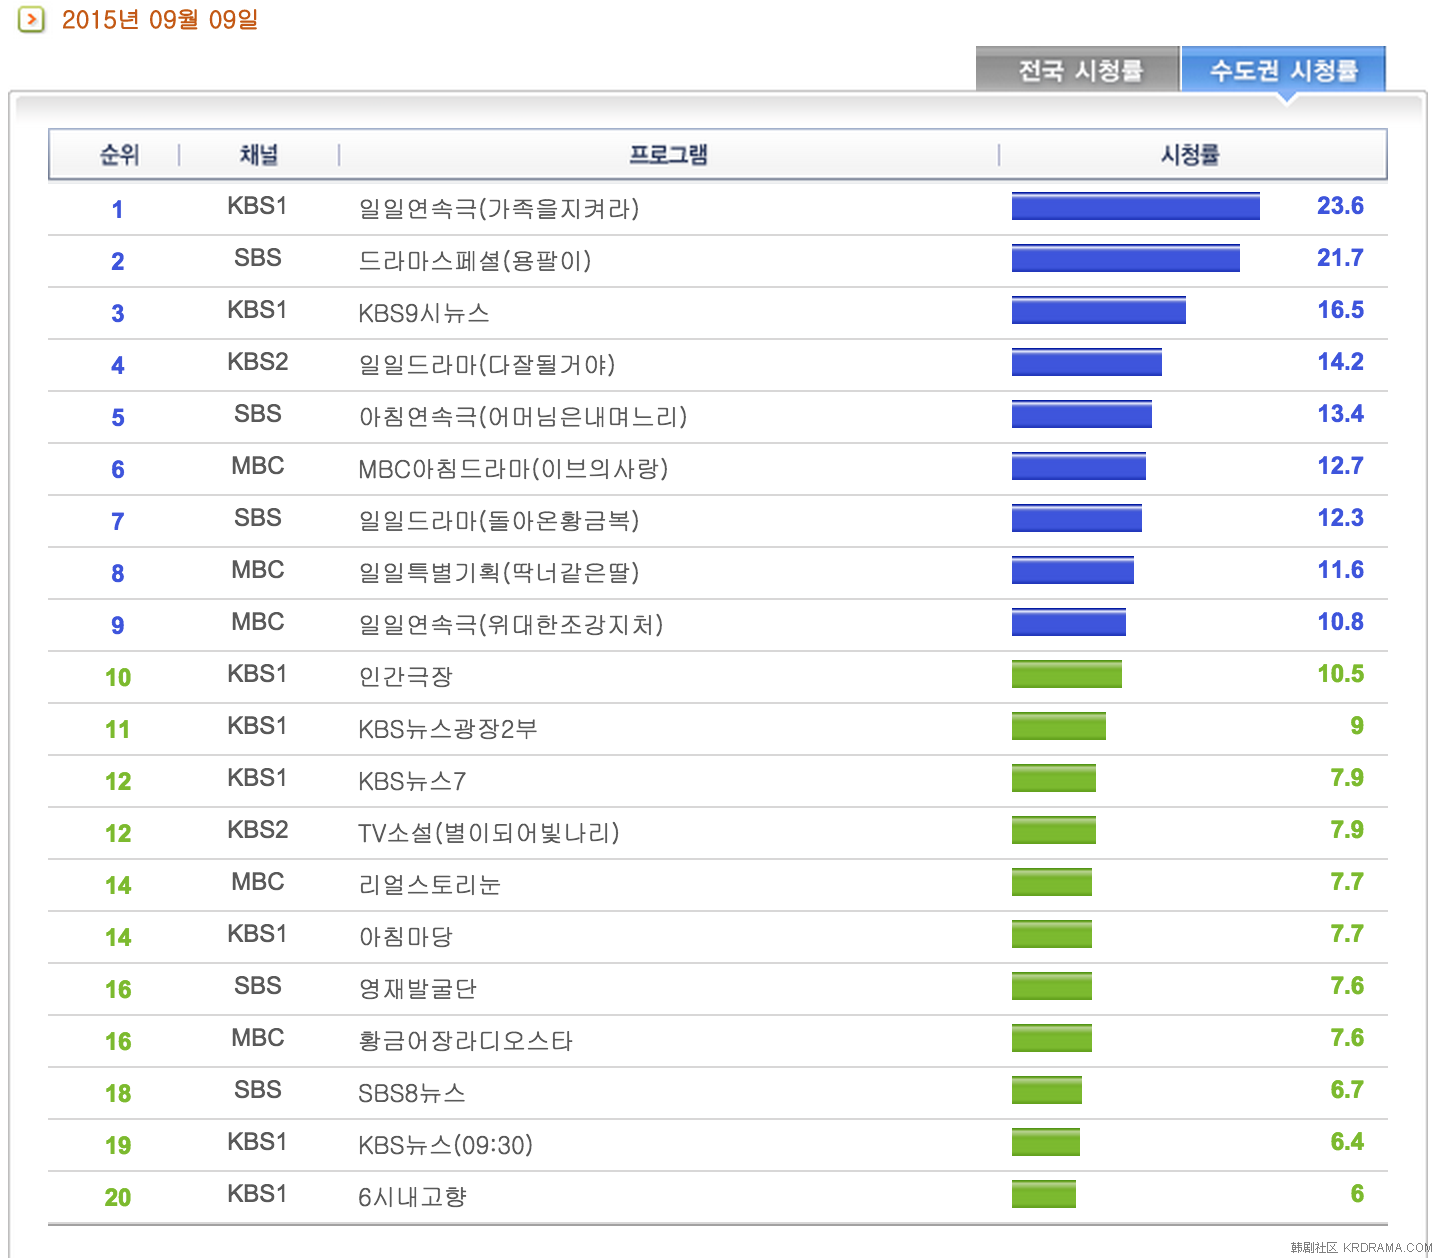Screen dimensions: 1442x1258
Task: Click rank number 18
Action: point(118,1094)
